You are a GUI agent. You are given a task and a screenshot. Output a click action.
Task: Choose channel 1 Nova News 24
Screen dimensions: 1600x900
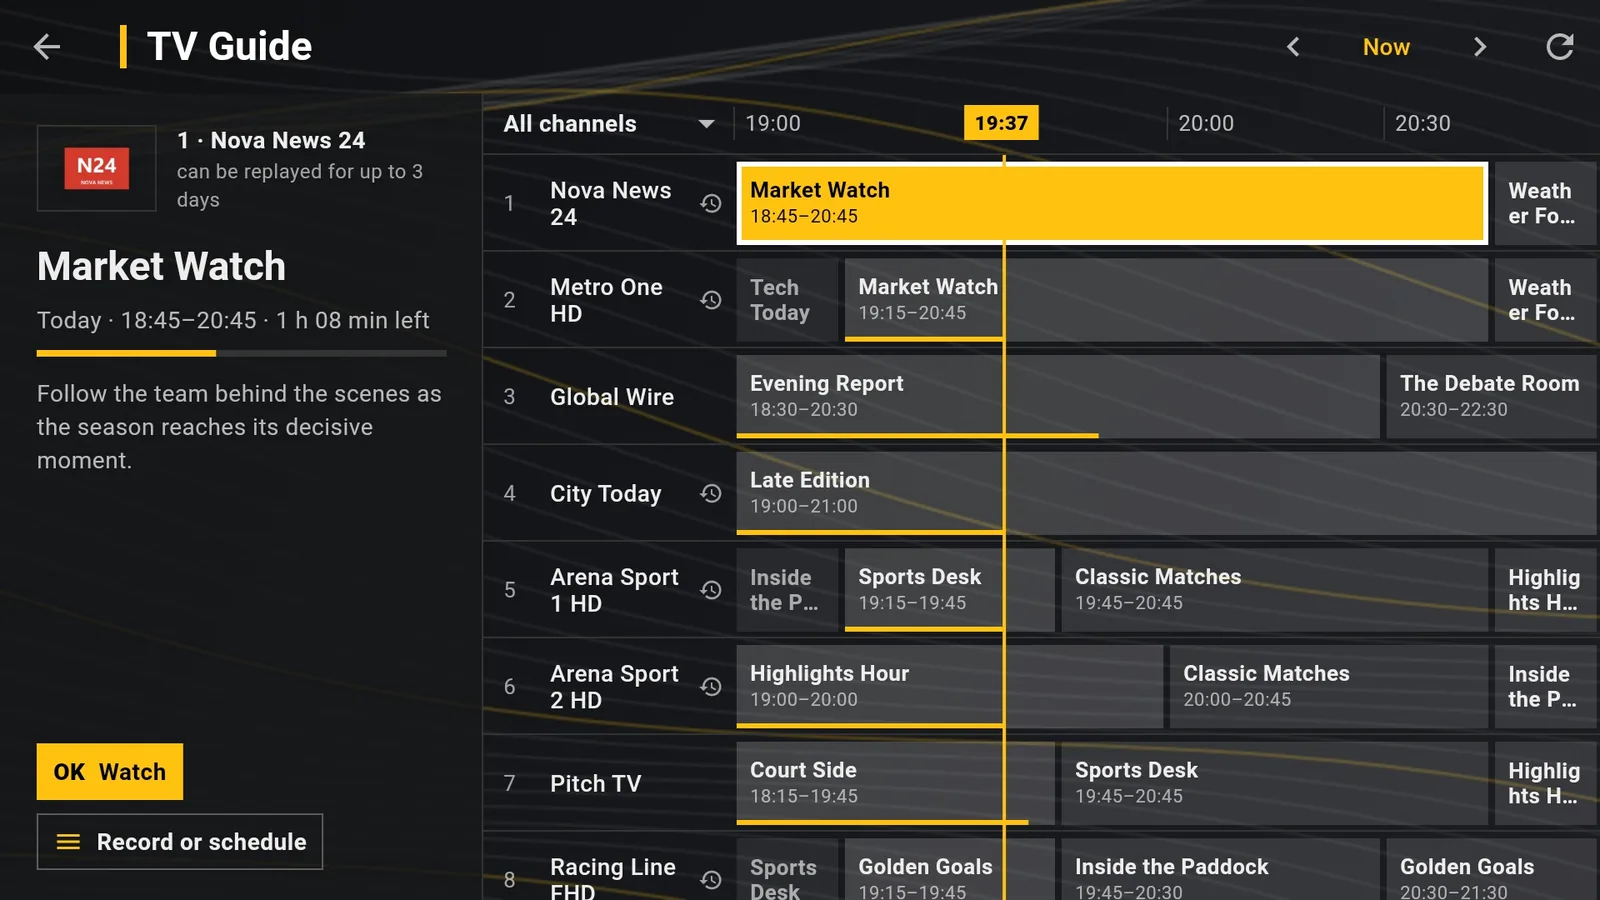click(608, 203)
